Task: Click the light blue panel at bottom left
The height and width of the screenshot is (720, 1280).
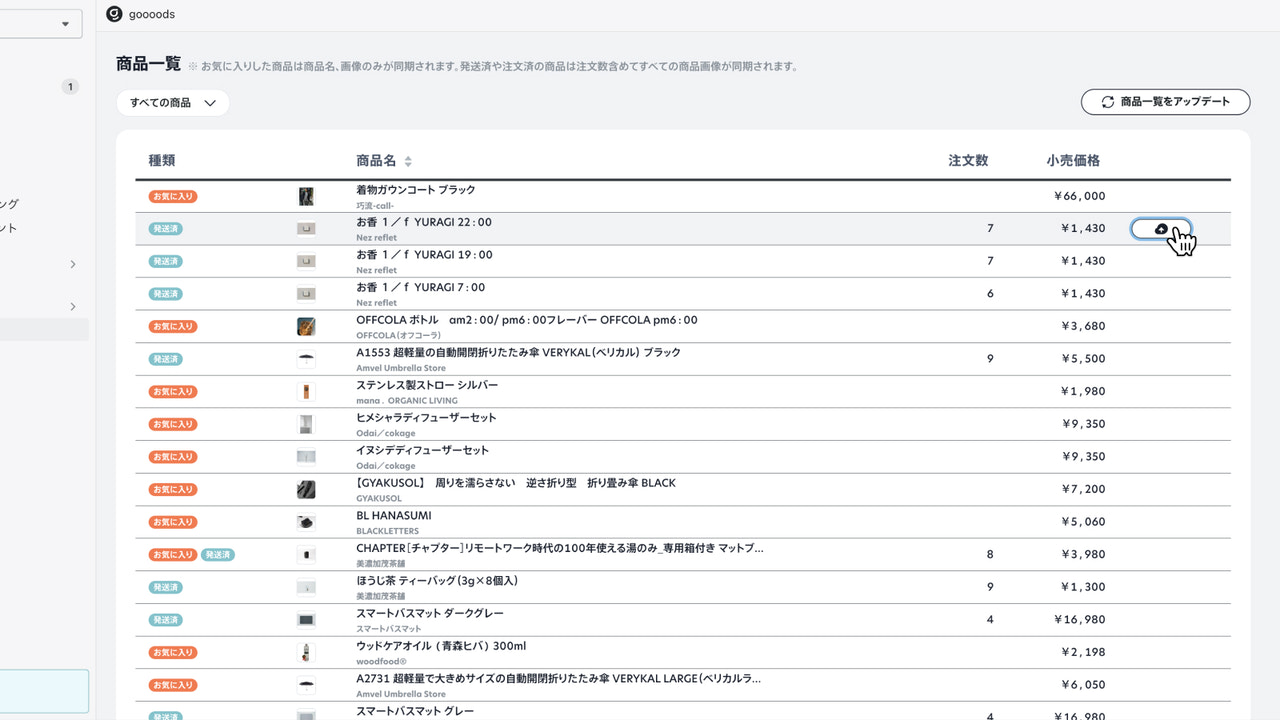Action: coord(45,690)
